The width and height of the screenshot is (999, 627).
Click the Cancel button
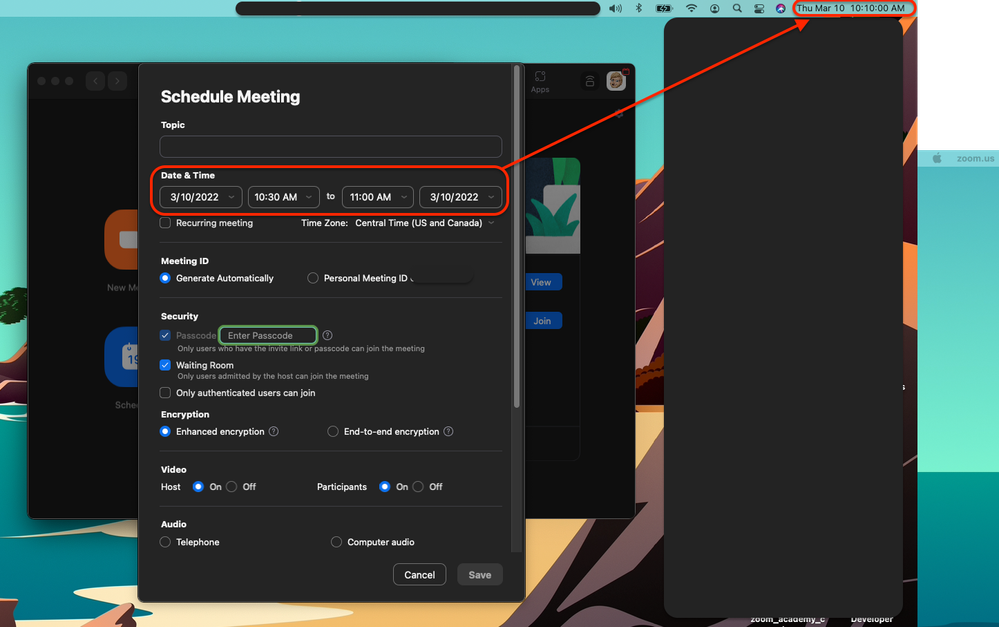(420, 574)
